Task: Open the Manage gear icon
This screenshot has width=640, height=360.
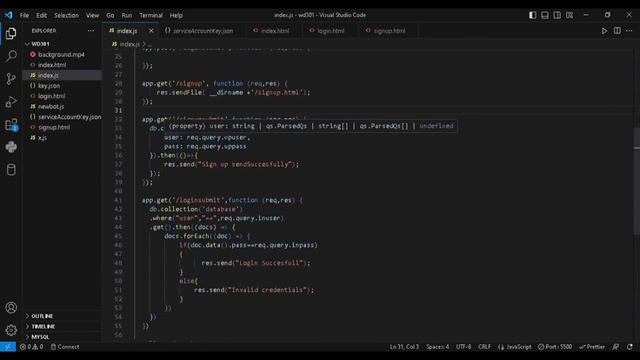Action: click(x=11, y=330)
